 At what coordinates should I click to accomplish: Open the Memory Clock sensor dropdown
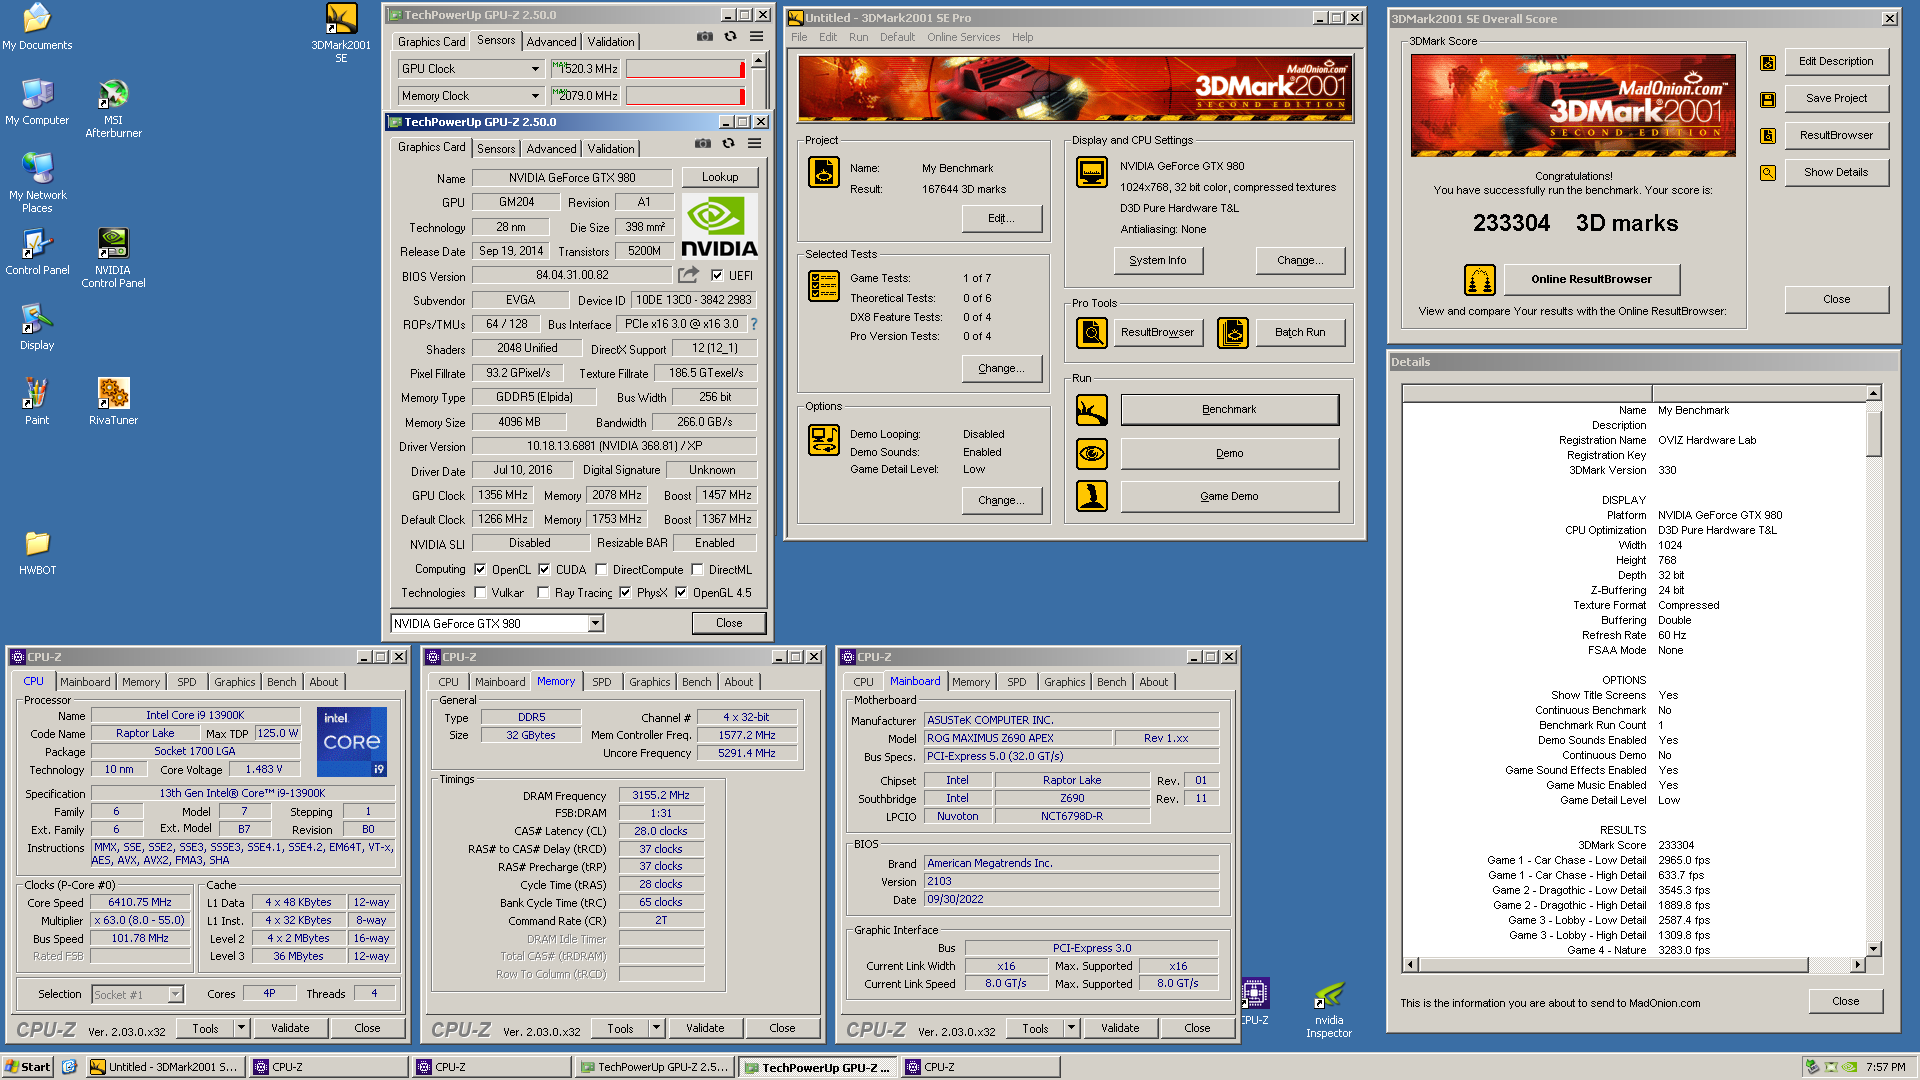click(535, 96)
